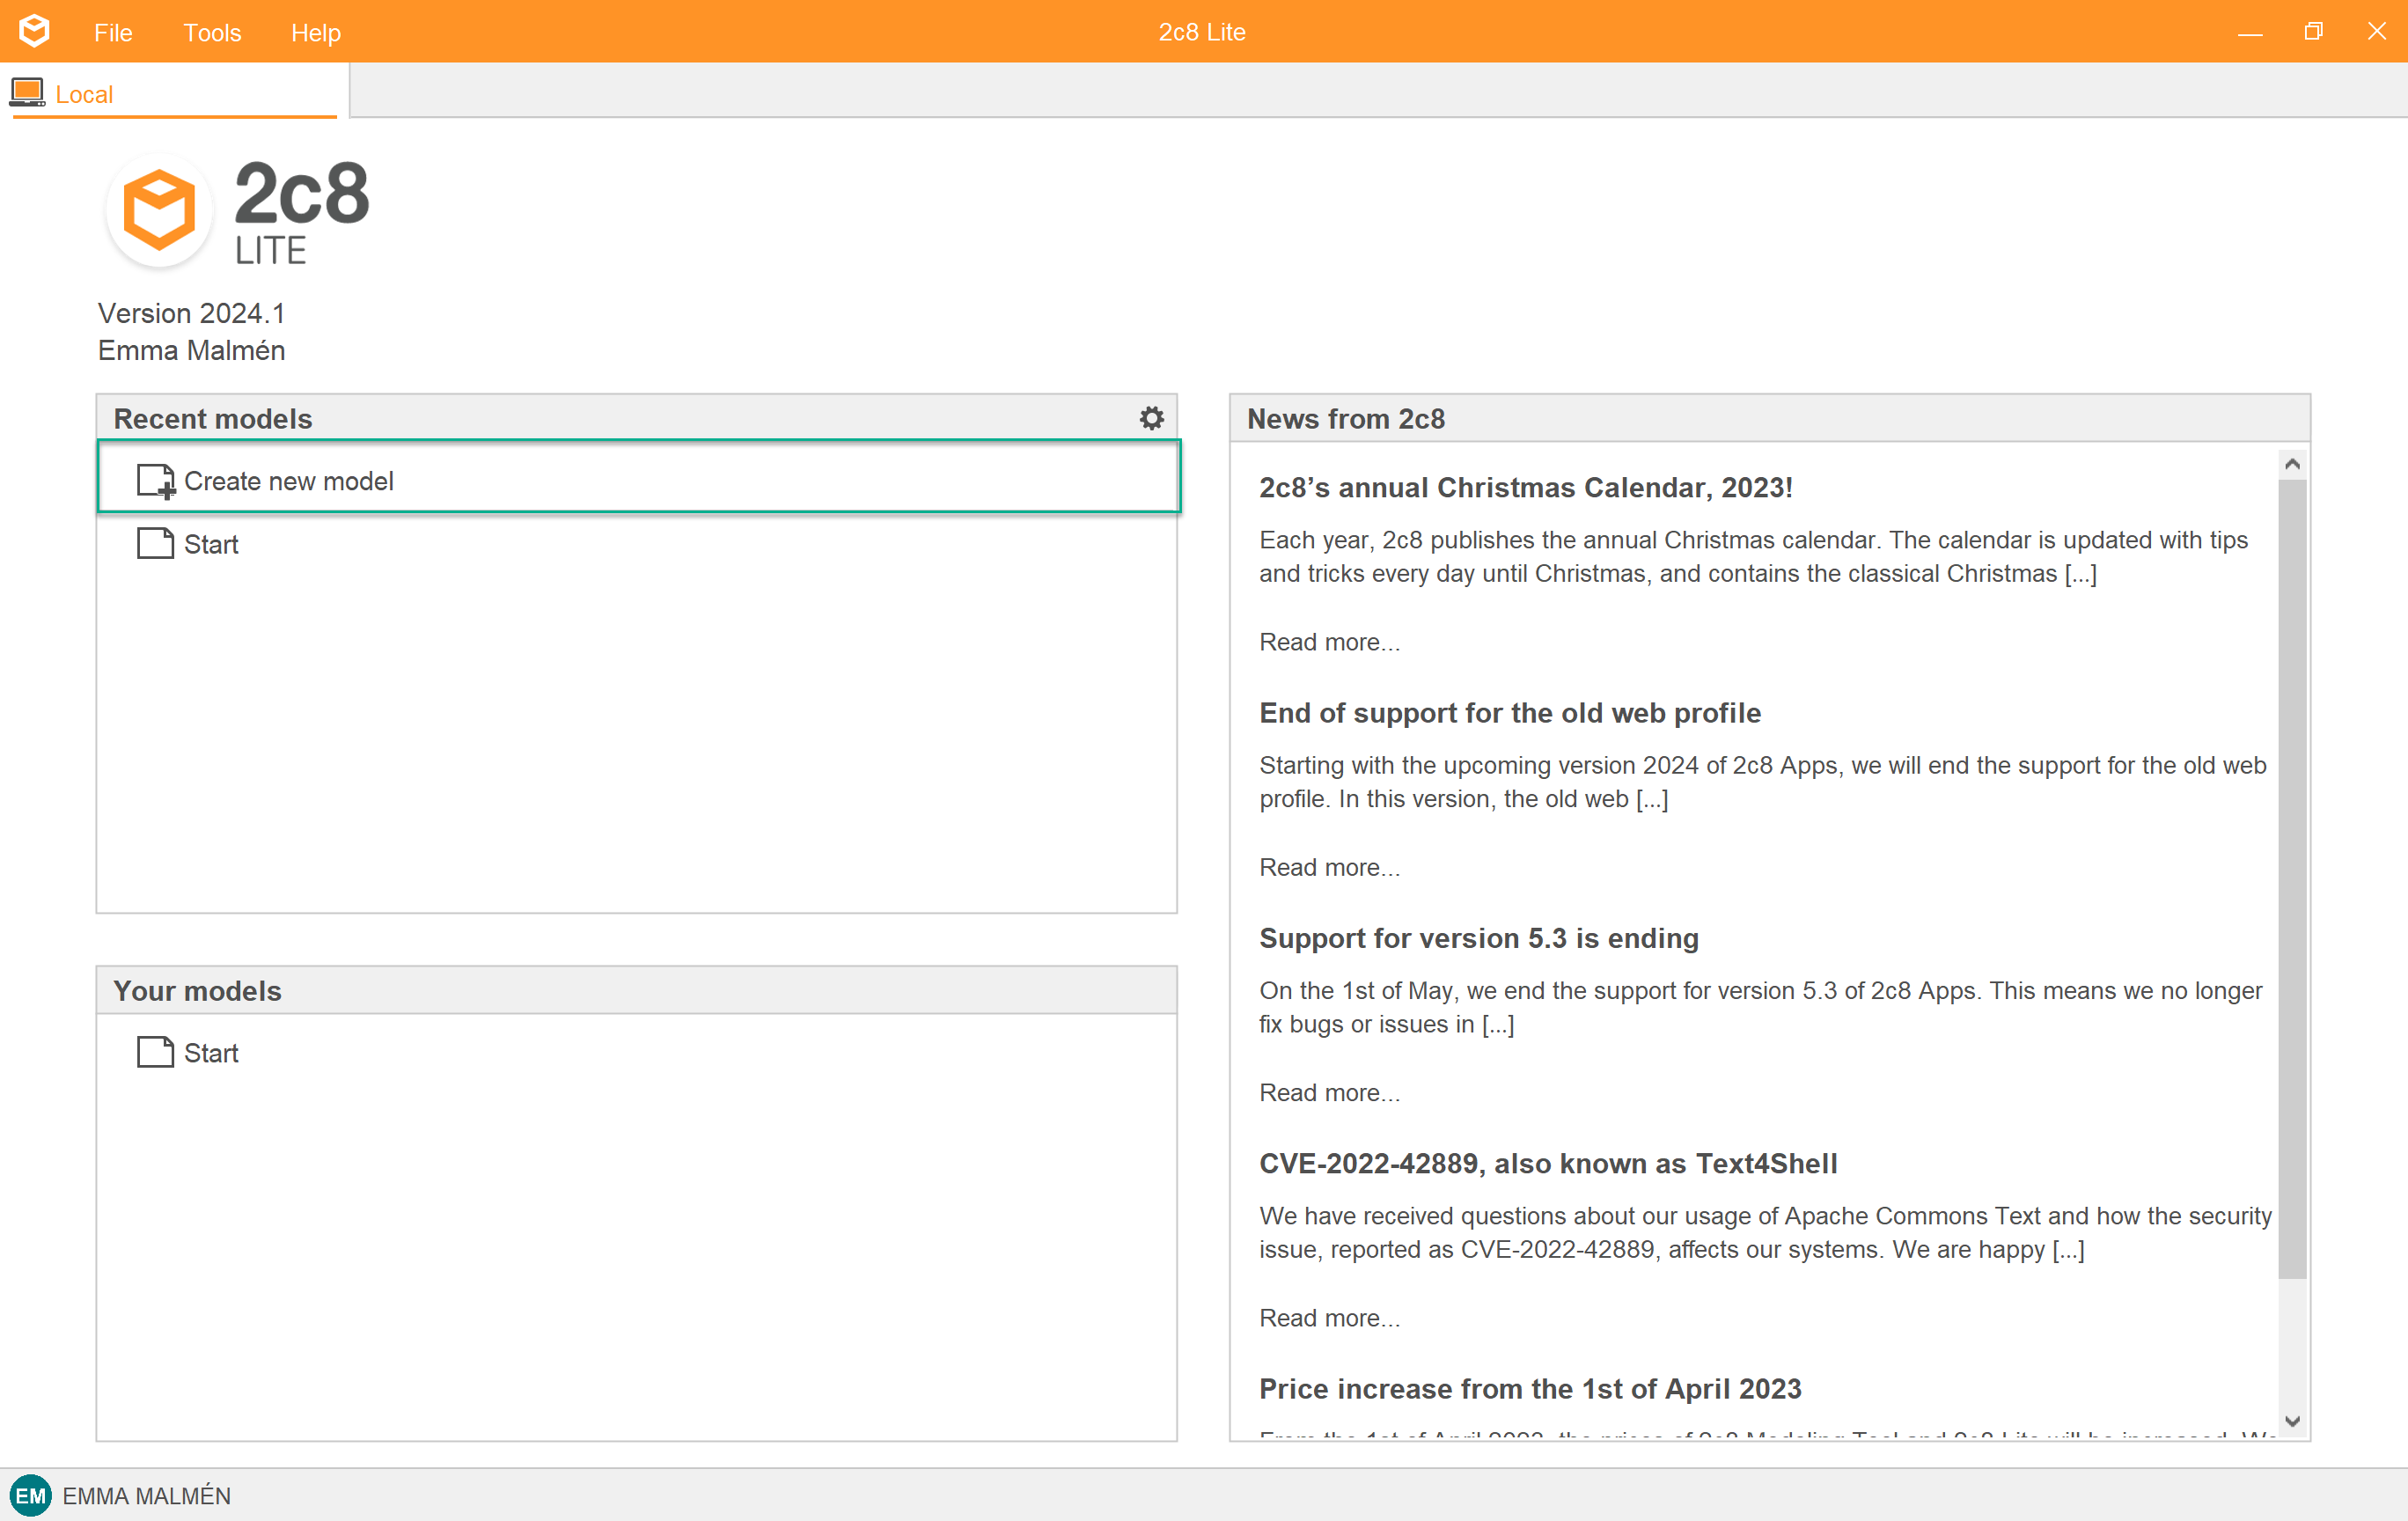
Task: Open Price increase from 1st of April headline
Action: click(1530, 1389)
